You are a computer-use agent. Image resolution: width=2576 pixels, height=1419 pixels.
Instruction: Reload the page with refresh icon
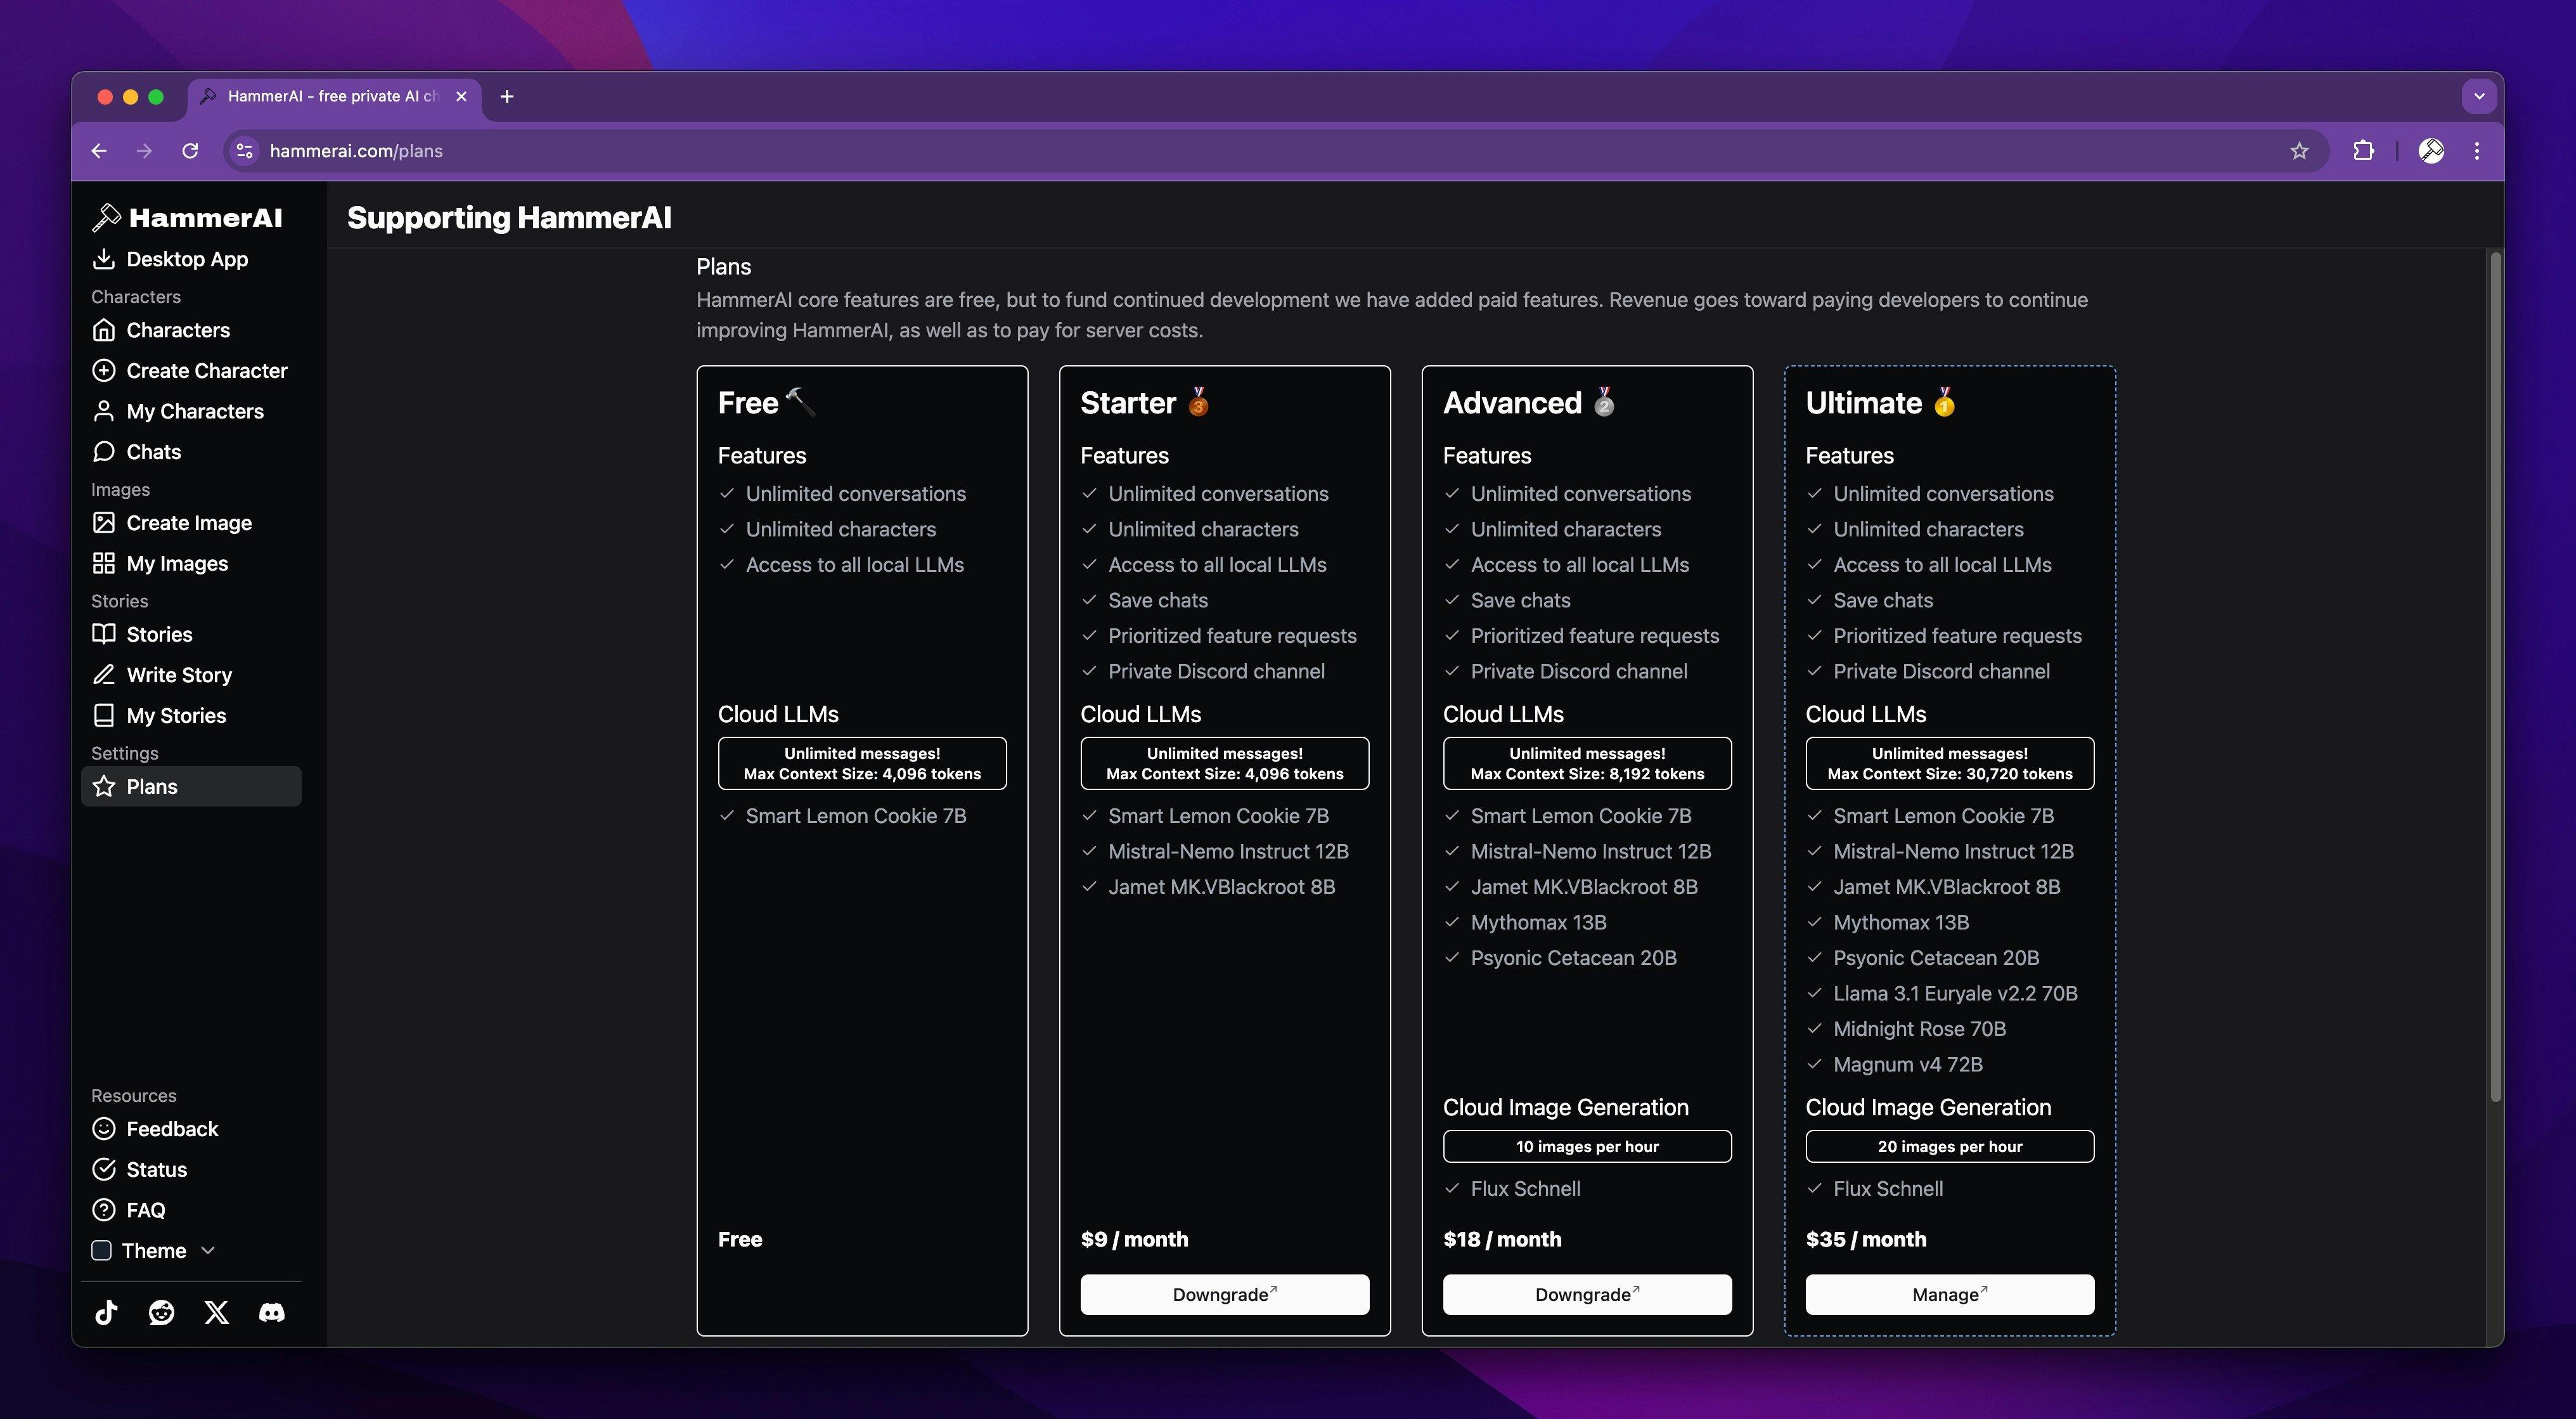tap(190, 151)
